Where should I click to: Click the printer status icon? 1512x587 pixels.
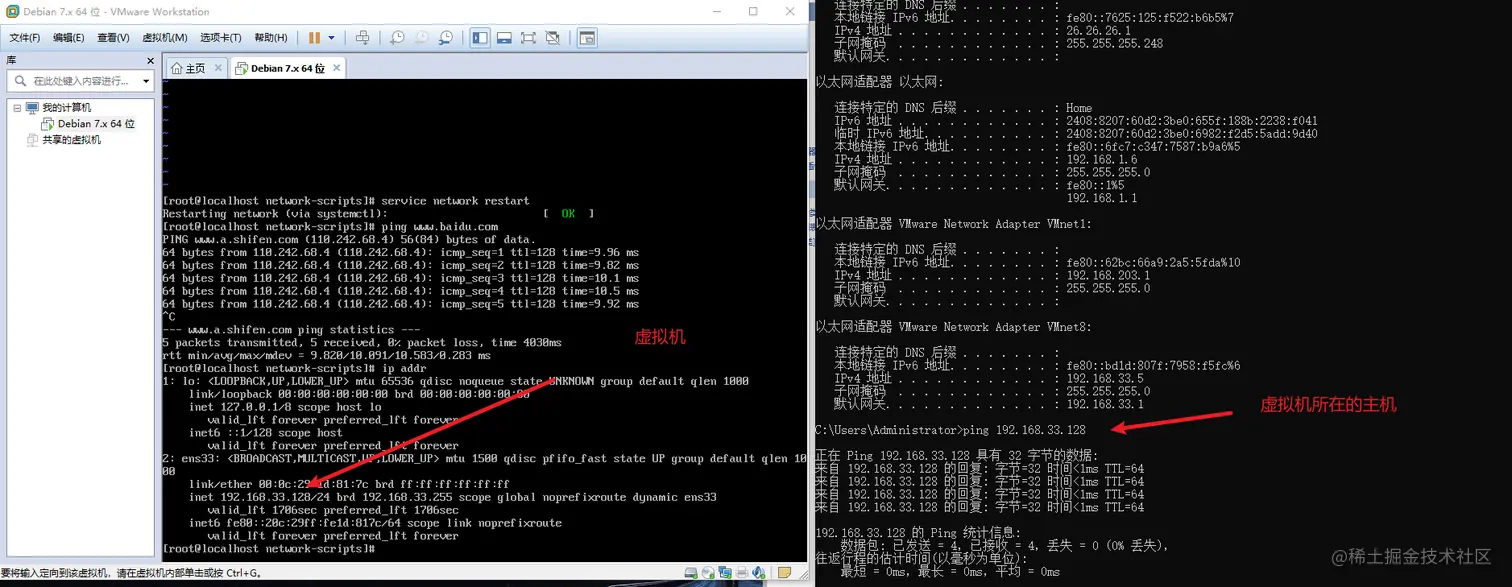point(742,573)
